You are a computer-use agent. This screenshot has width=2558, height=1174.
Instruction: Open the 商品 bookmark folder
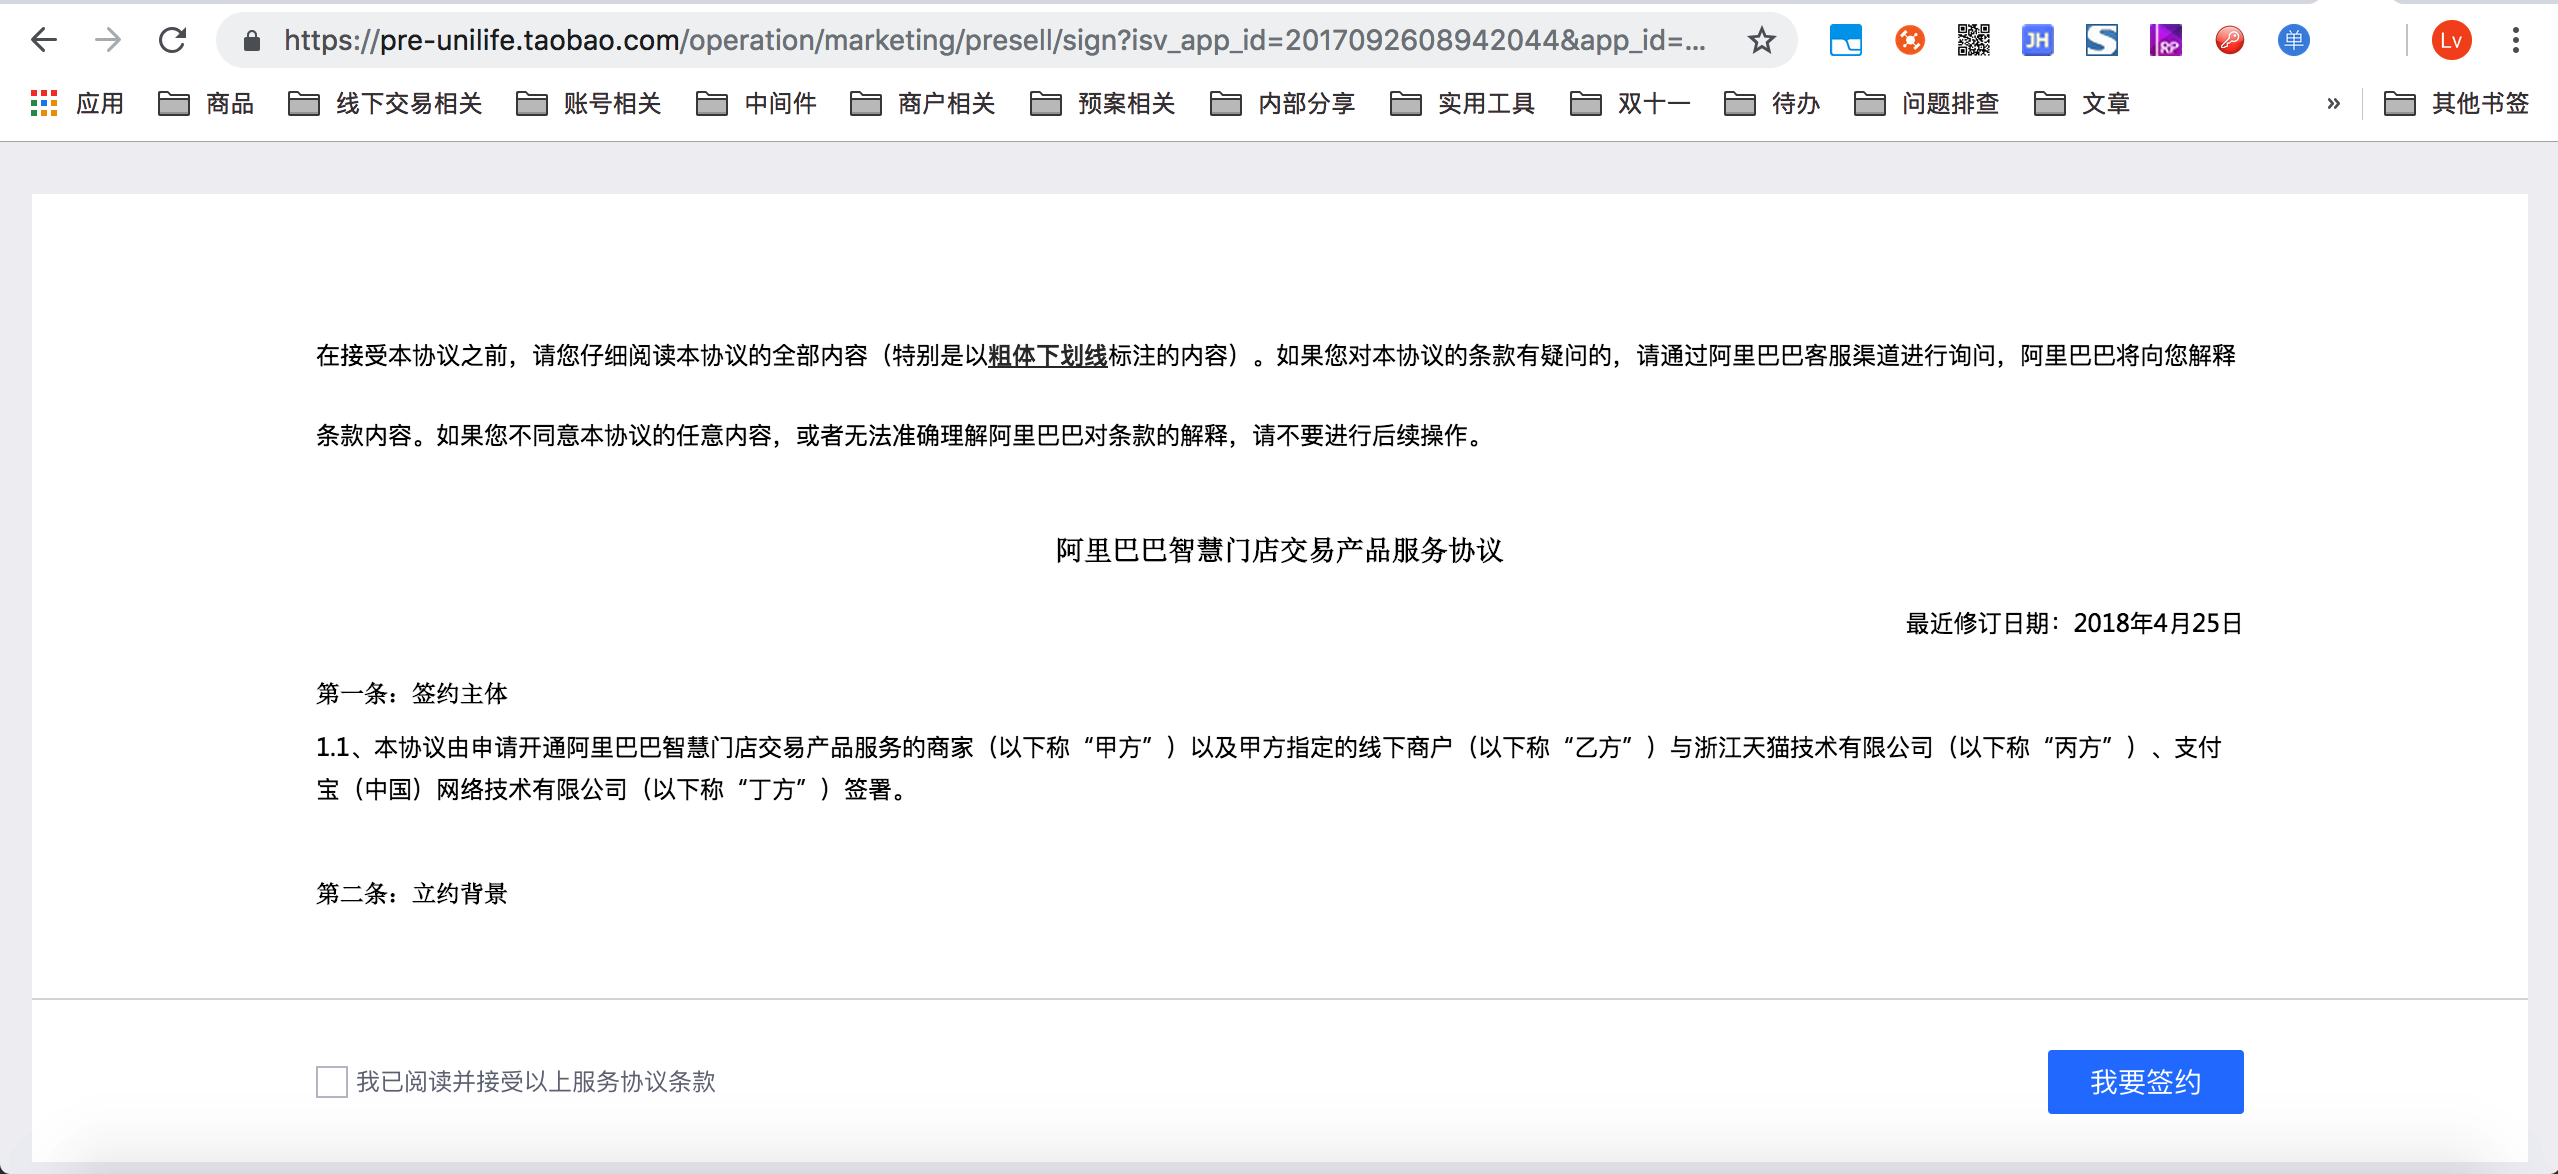click(x=206, y=103)
